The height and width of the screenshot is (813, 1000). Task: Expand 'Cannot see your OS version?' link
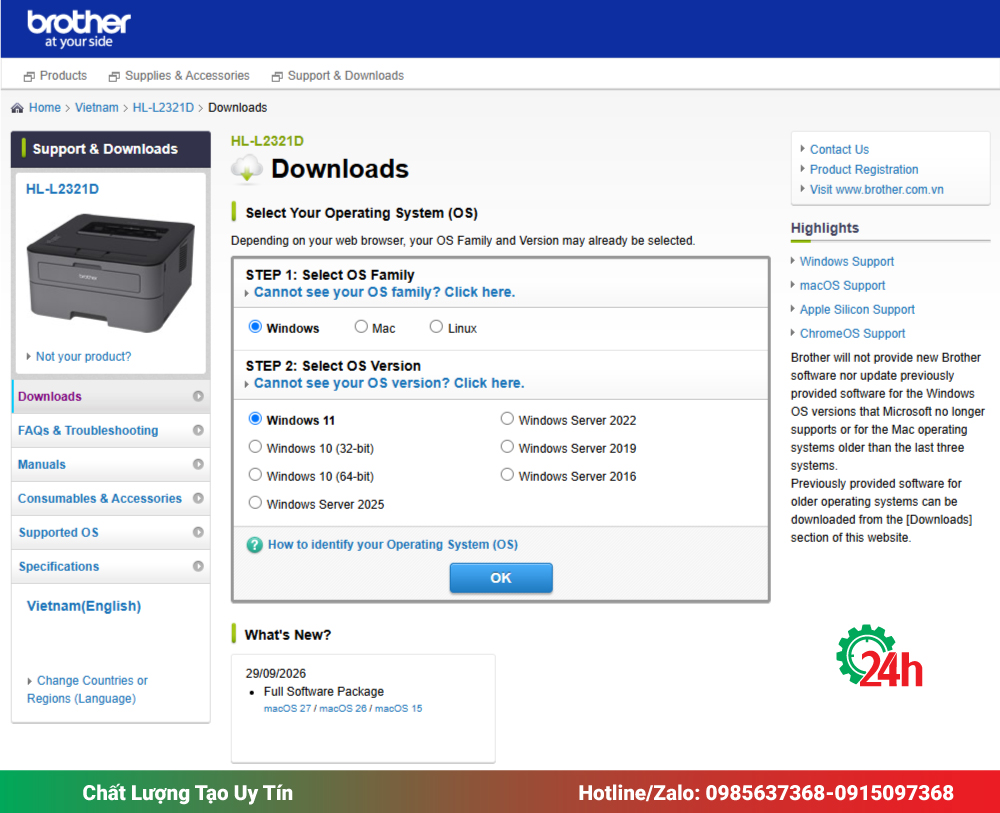coord(389,383)
